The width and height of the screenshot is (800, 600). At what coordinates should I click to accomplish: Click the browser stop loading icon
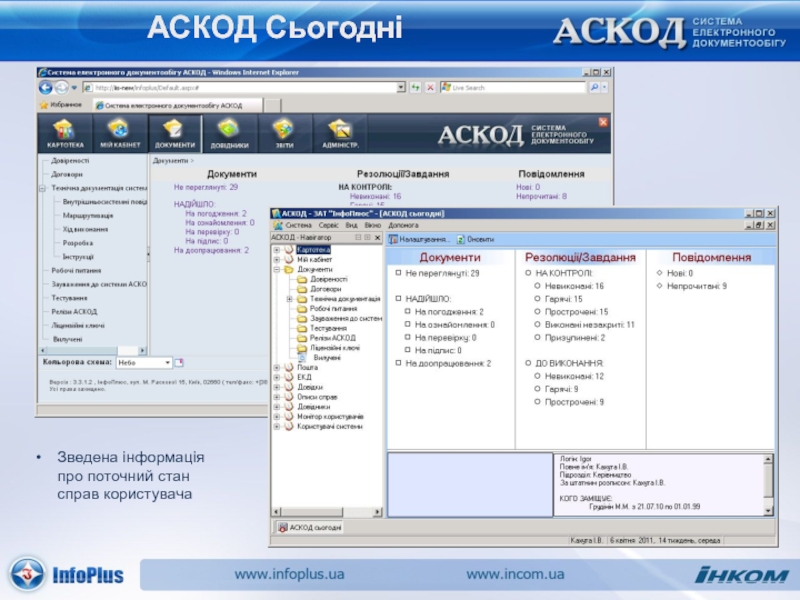pos(430,88)
